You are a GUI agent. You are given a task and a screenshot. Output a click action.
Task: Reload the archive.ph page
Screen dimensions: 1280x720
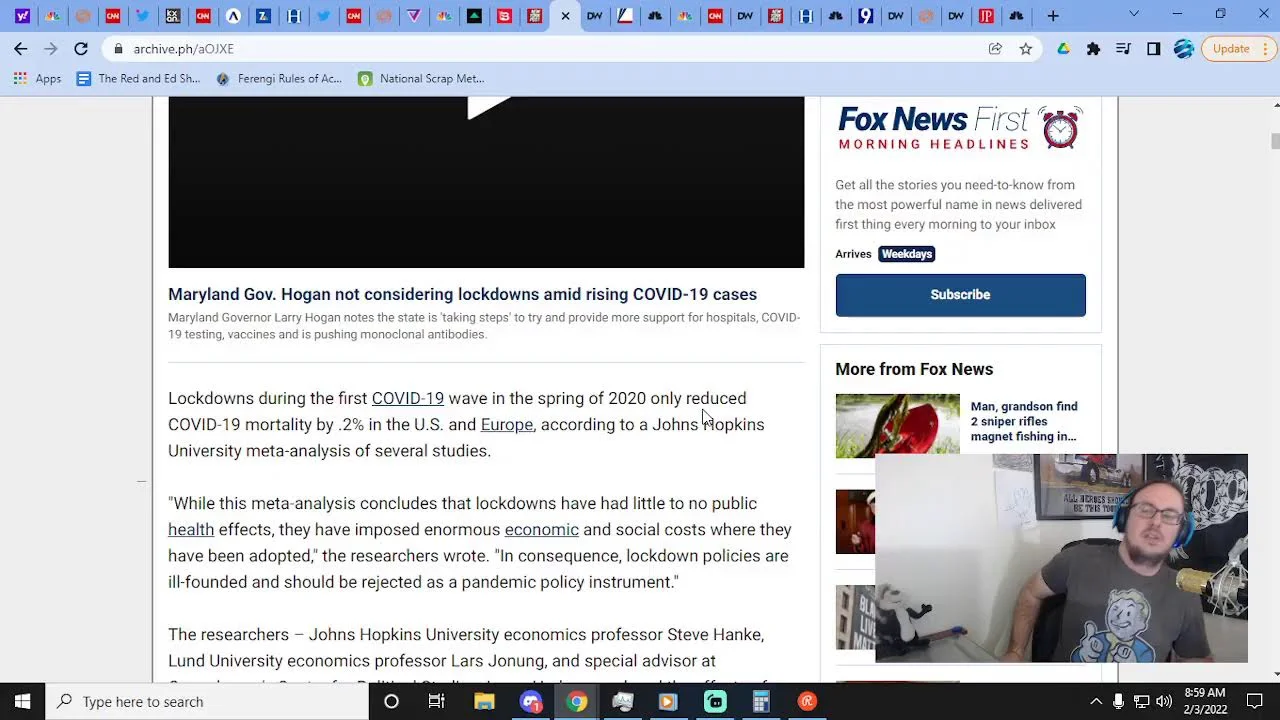tap(81, 48)
